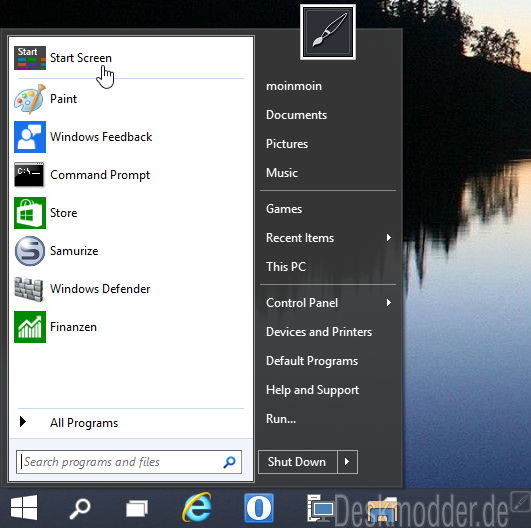
Task: Open Windows Defender wall icon
Action: [x=29, y=289]
